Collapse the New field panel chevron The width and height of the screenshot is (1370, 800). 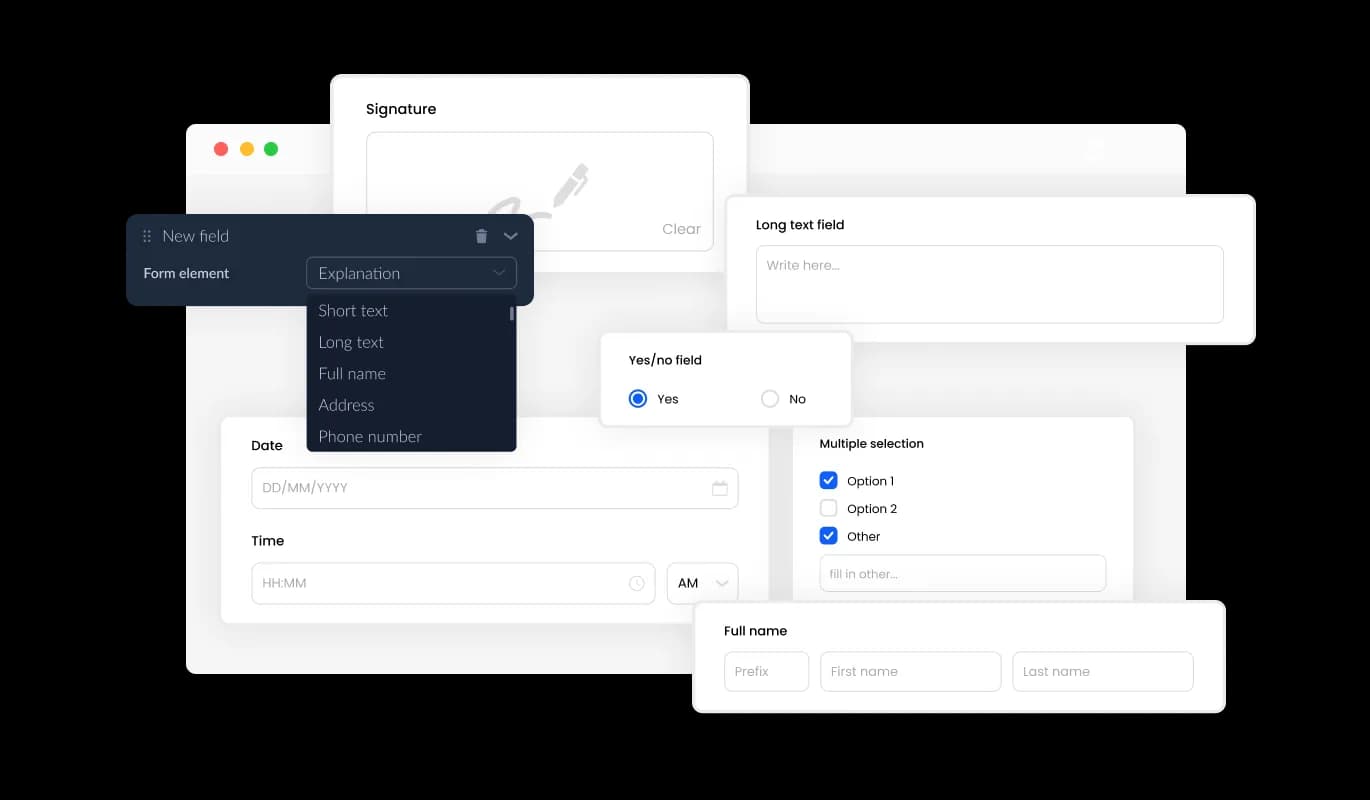pos(510,236)
